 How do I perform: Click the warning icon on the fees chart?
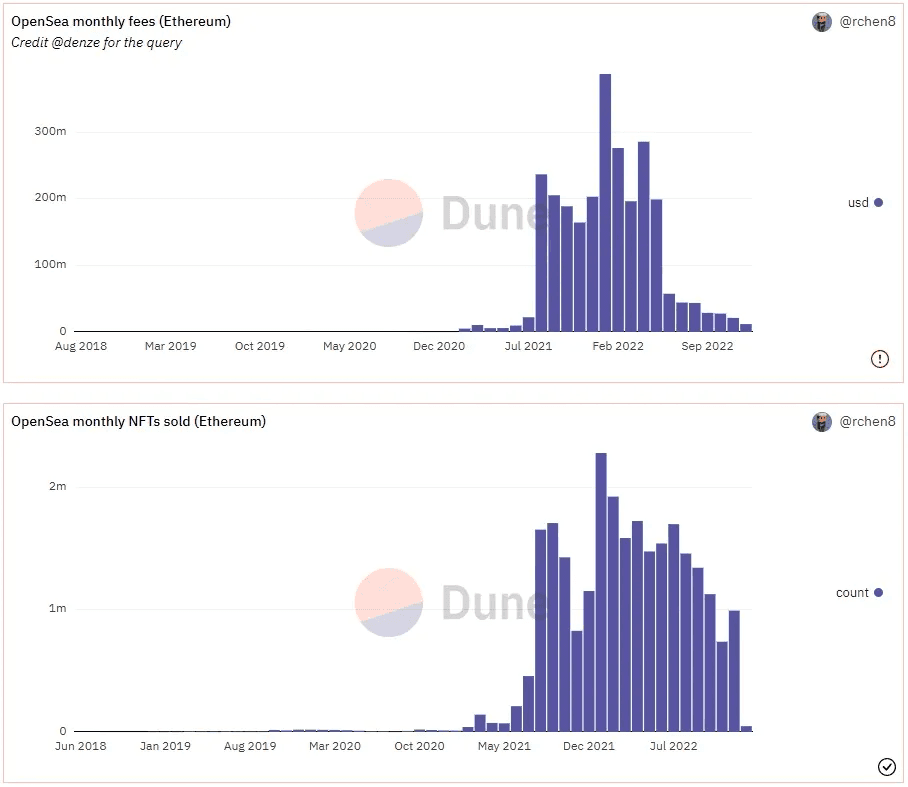pyautogui.click(x=879, y=359)
